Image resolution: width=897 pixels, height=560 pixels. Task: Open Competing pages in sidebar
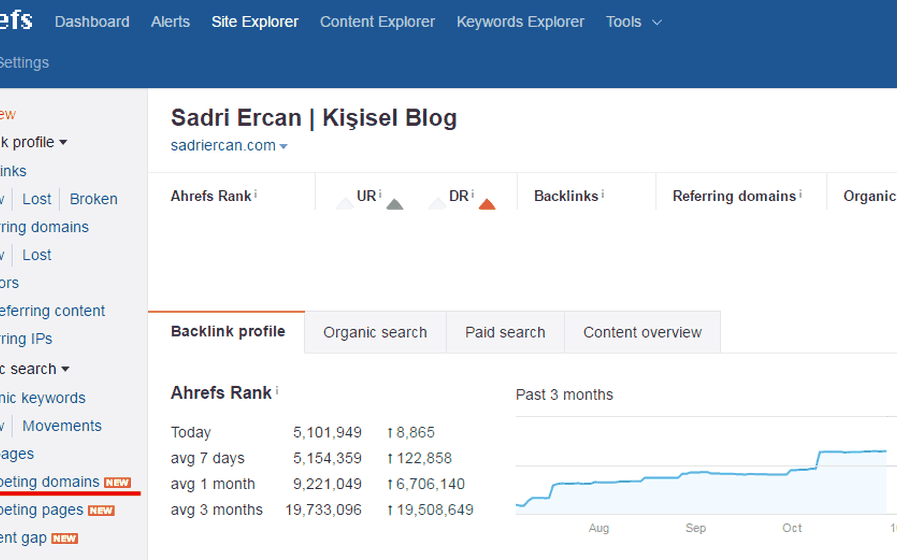pos(42,510)
